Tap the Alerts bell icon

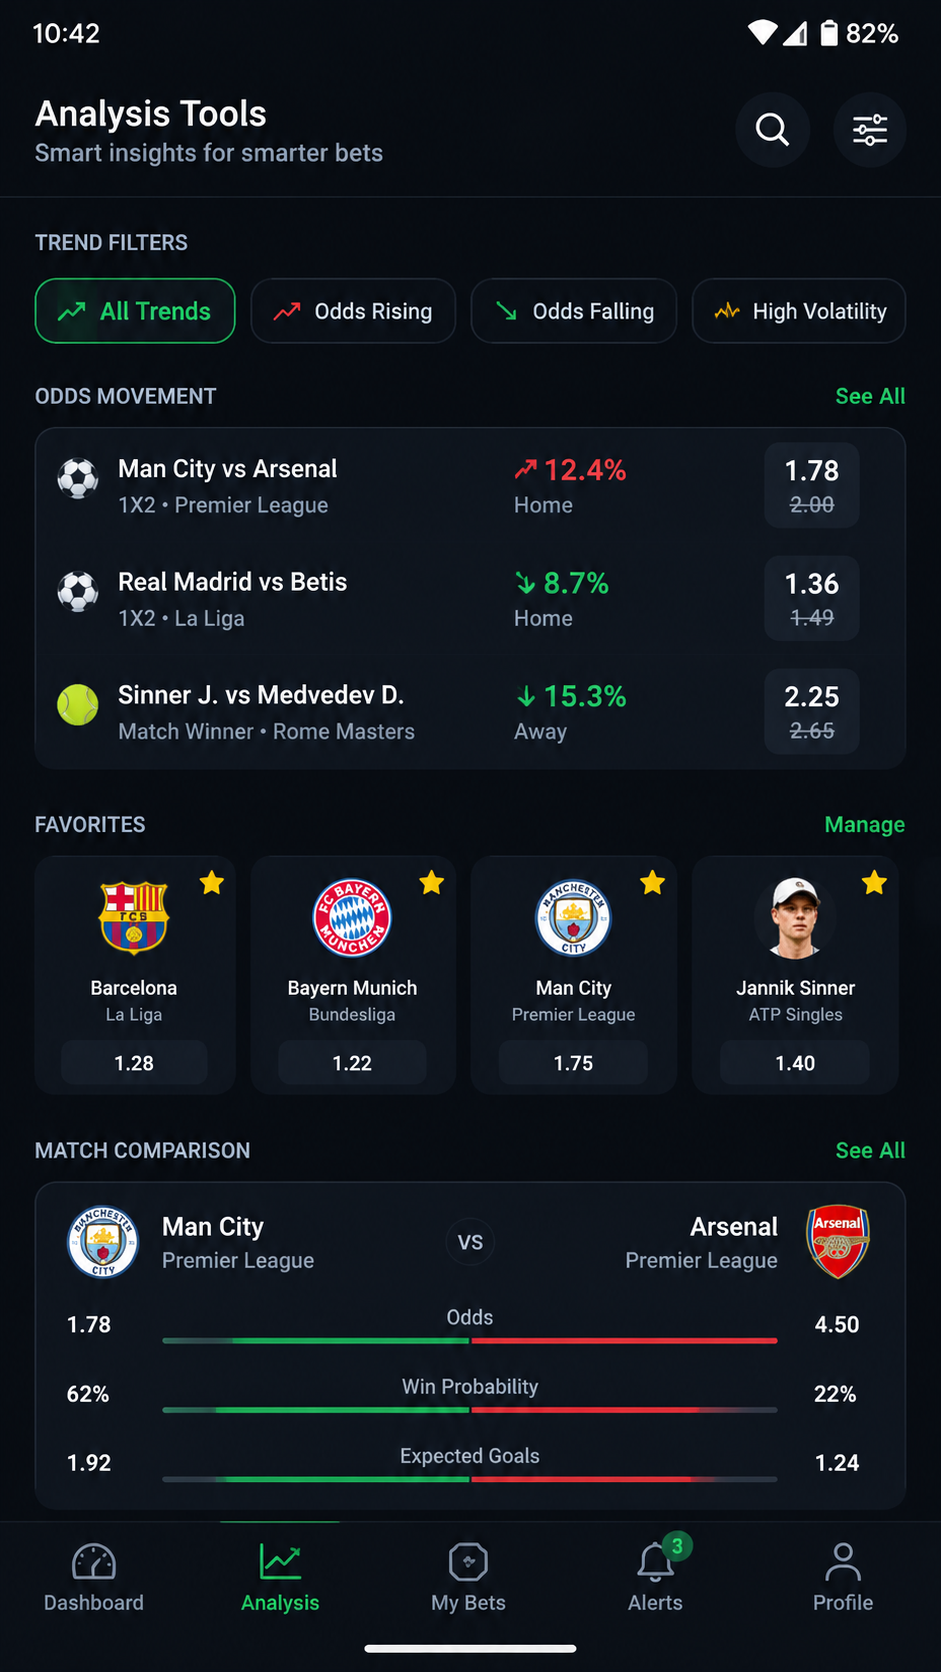(655, 1562)
